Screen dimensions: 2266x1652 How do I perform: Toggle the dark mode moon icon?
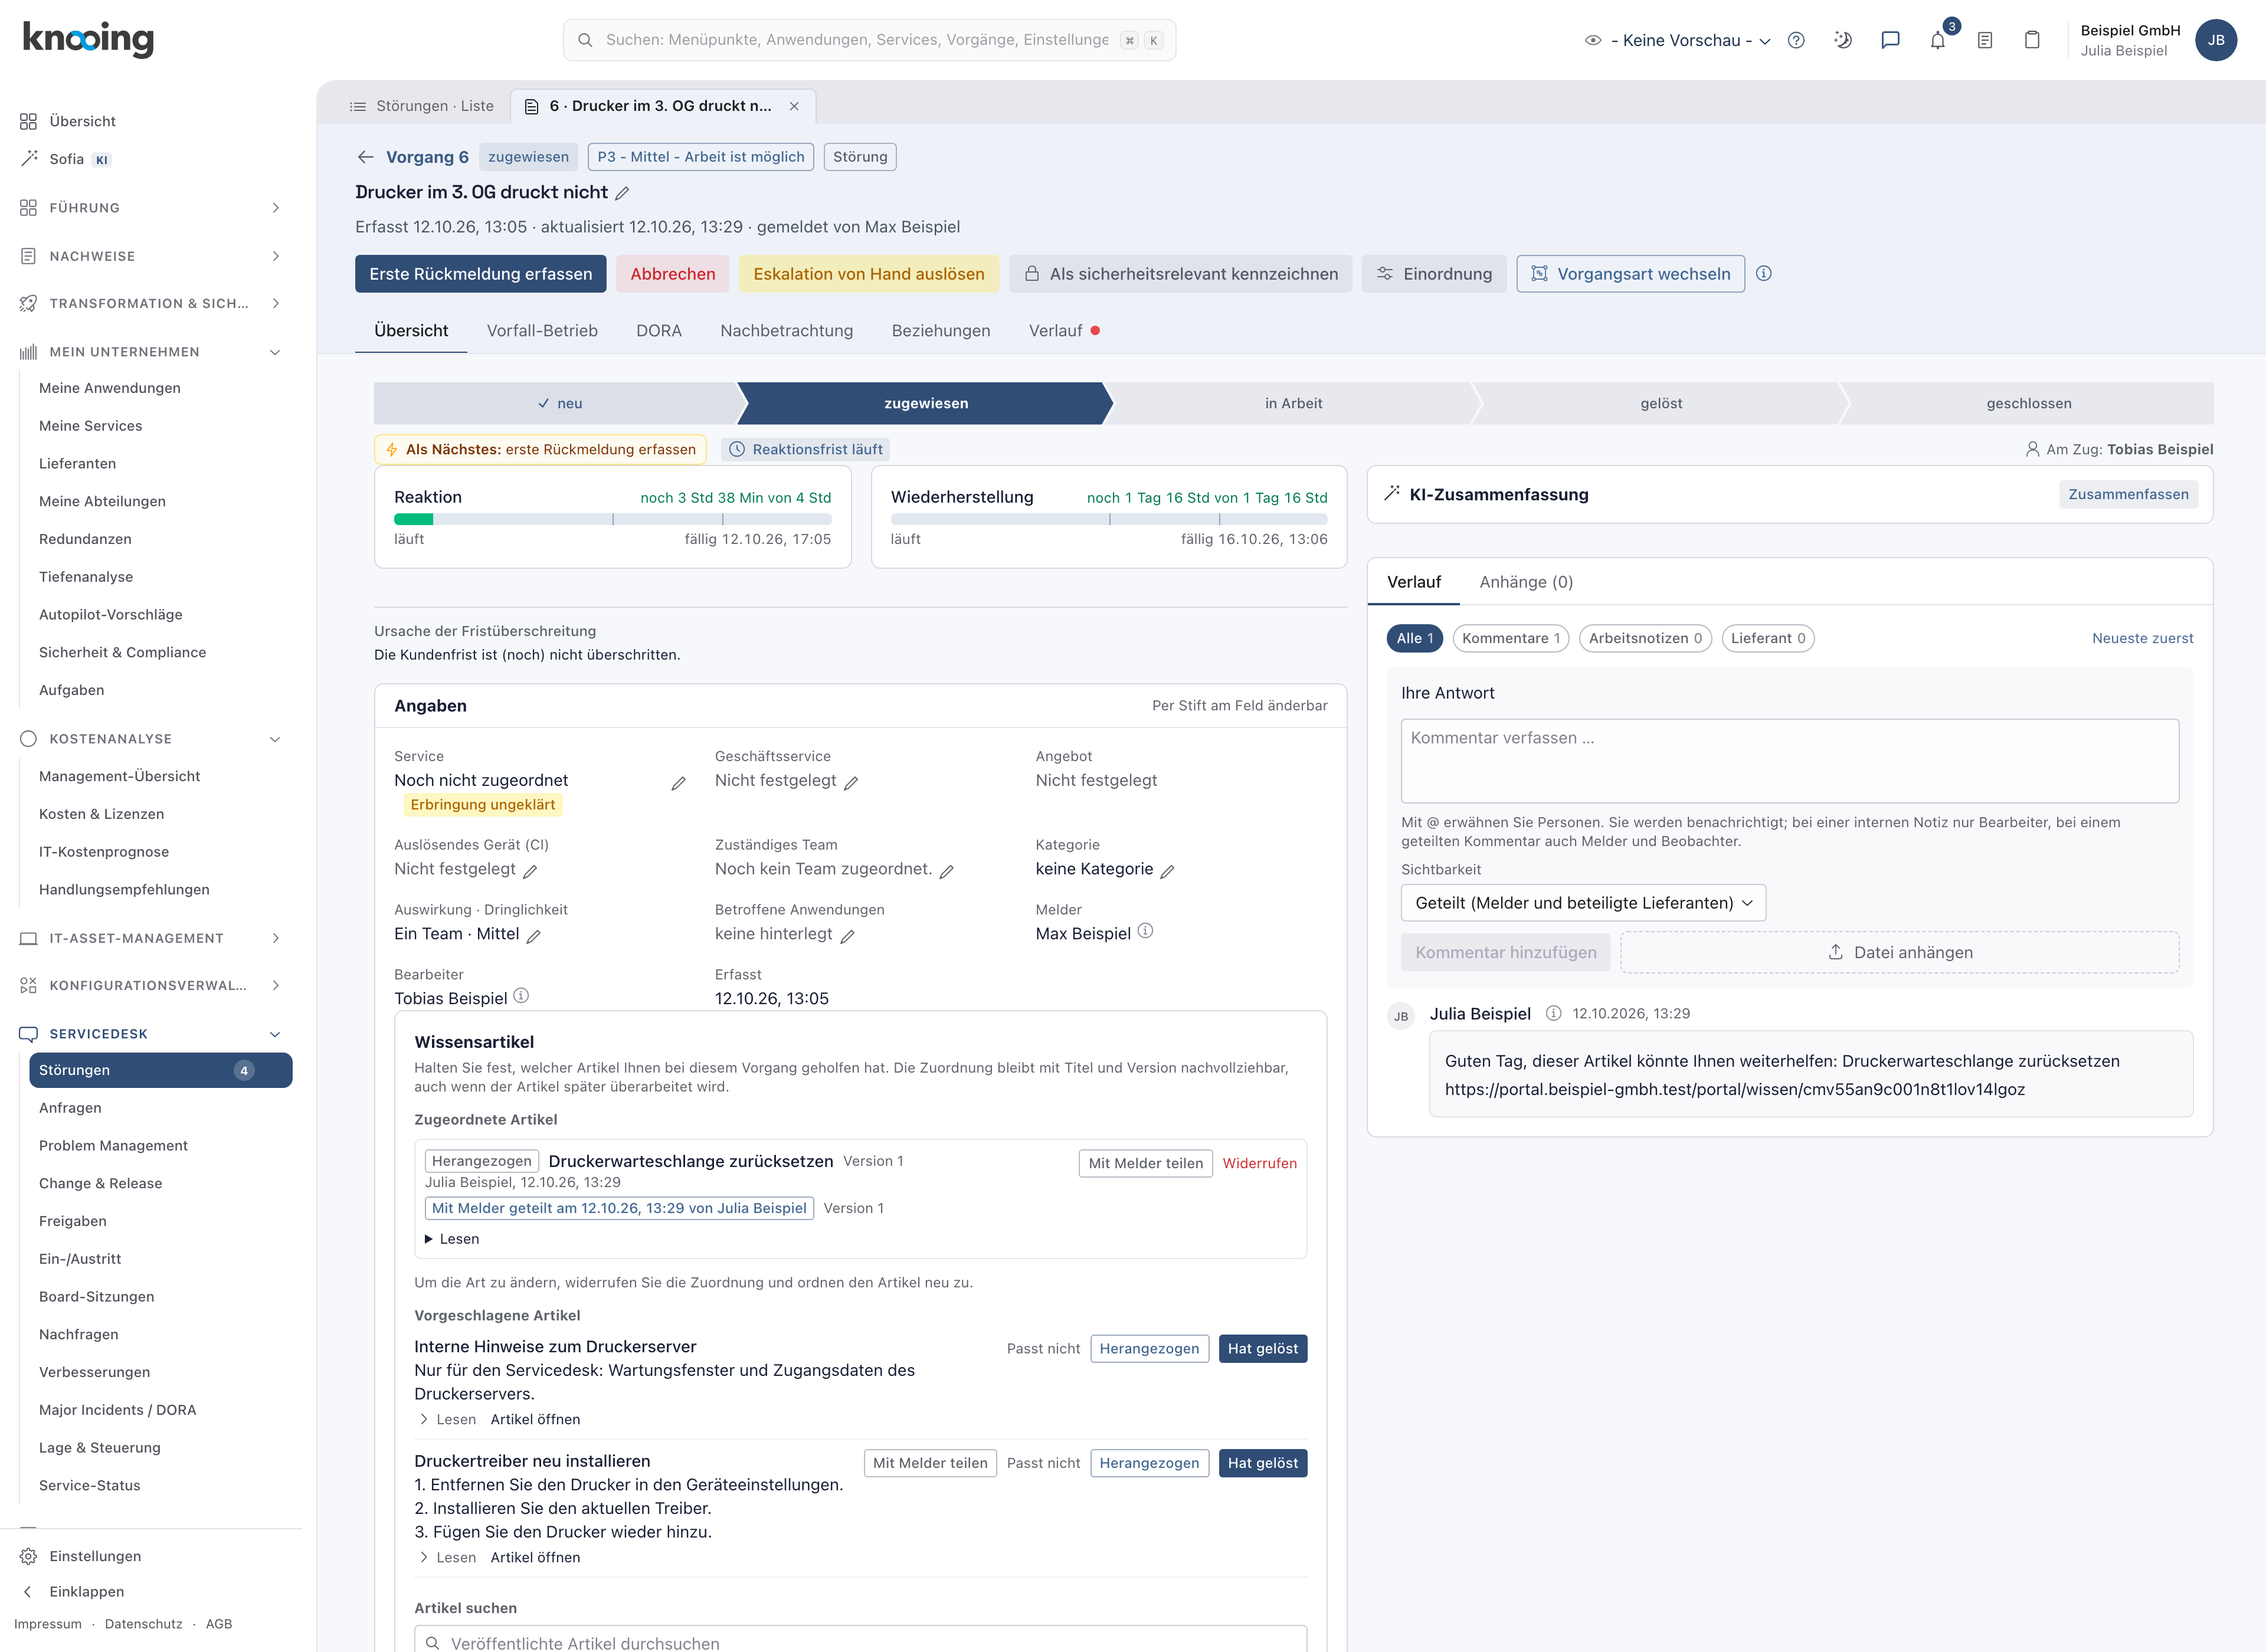pyautogui.click(x=1843, y=40)
